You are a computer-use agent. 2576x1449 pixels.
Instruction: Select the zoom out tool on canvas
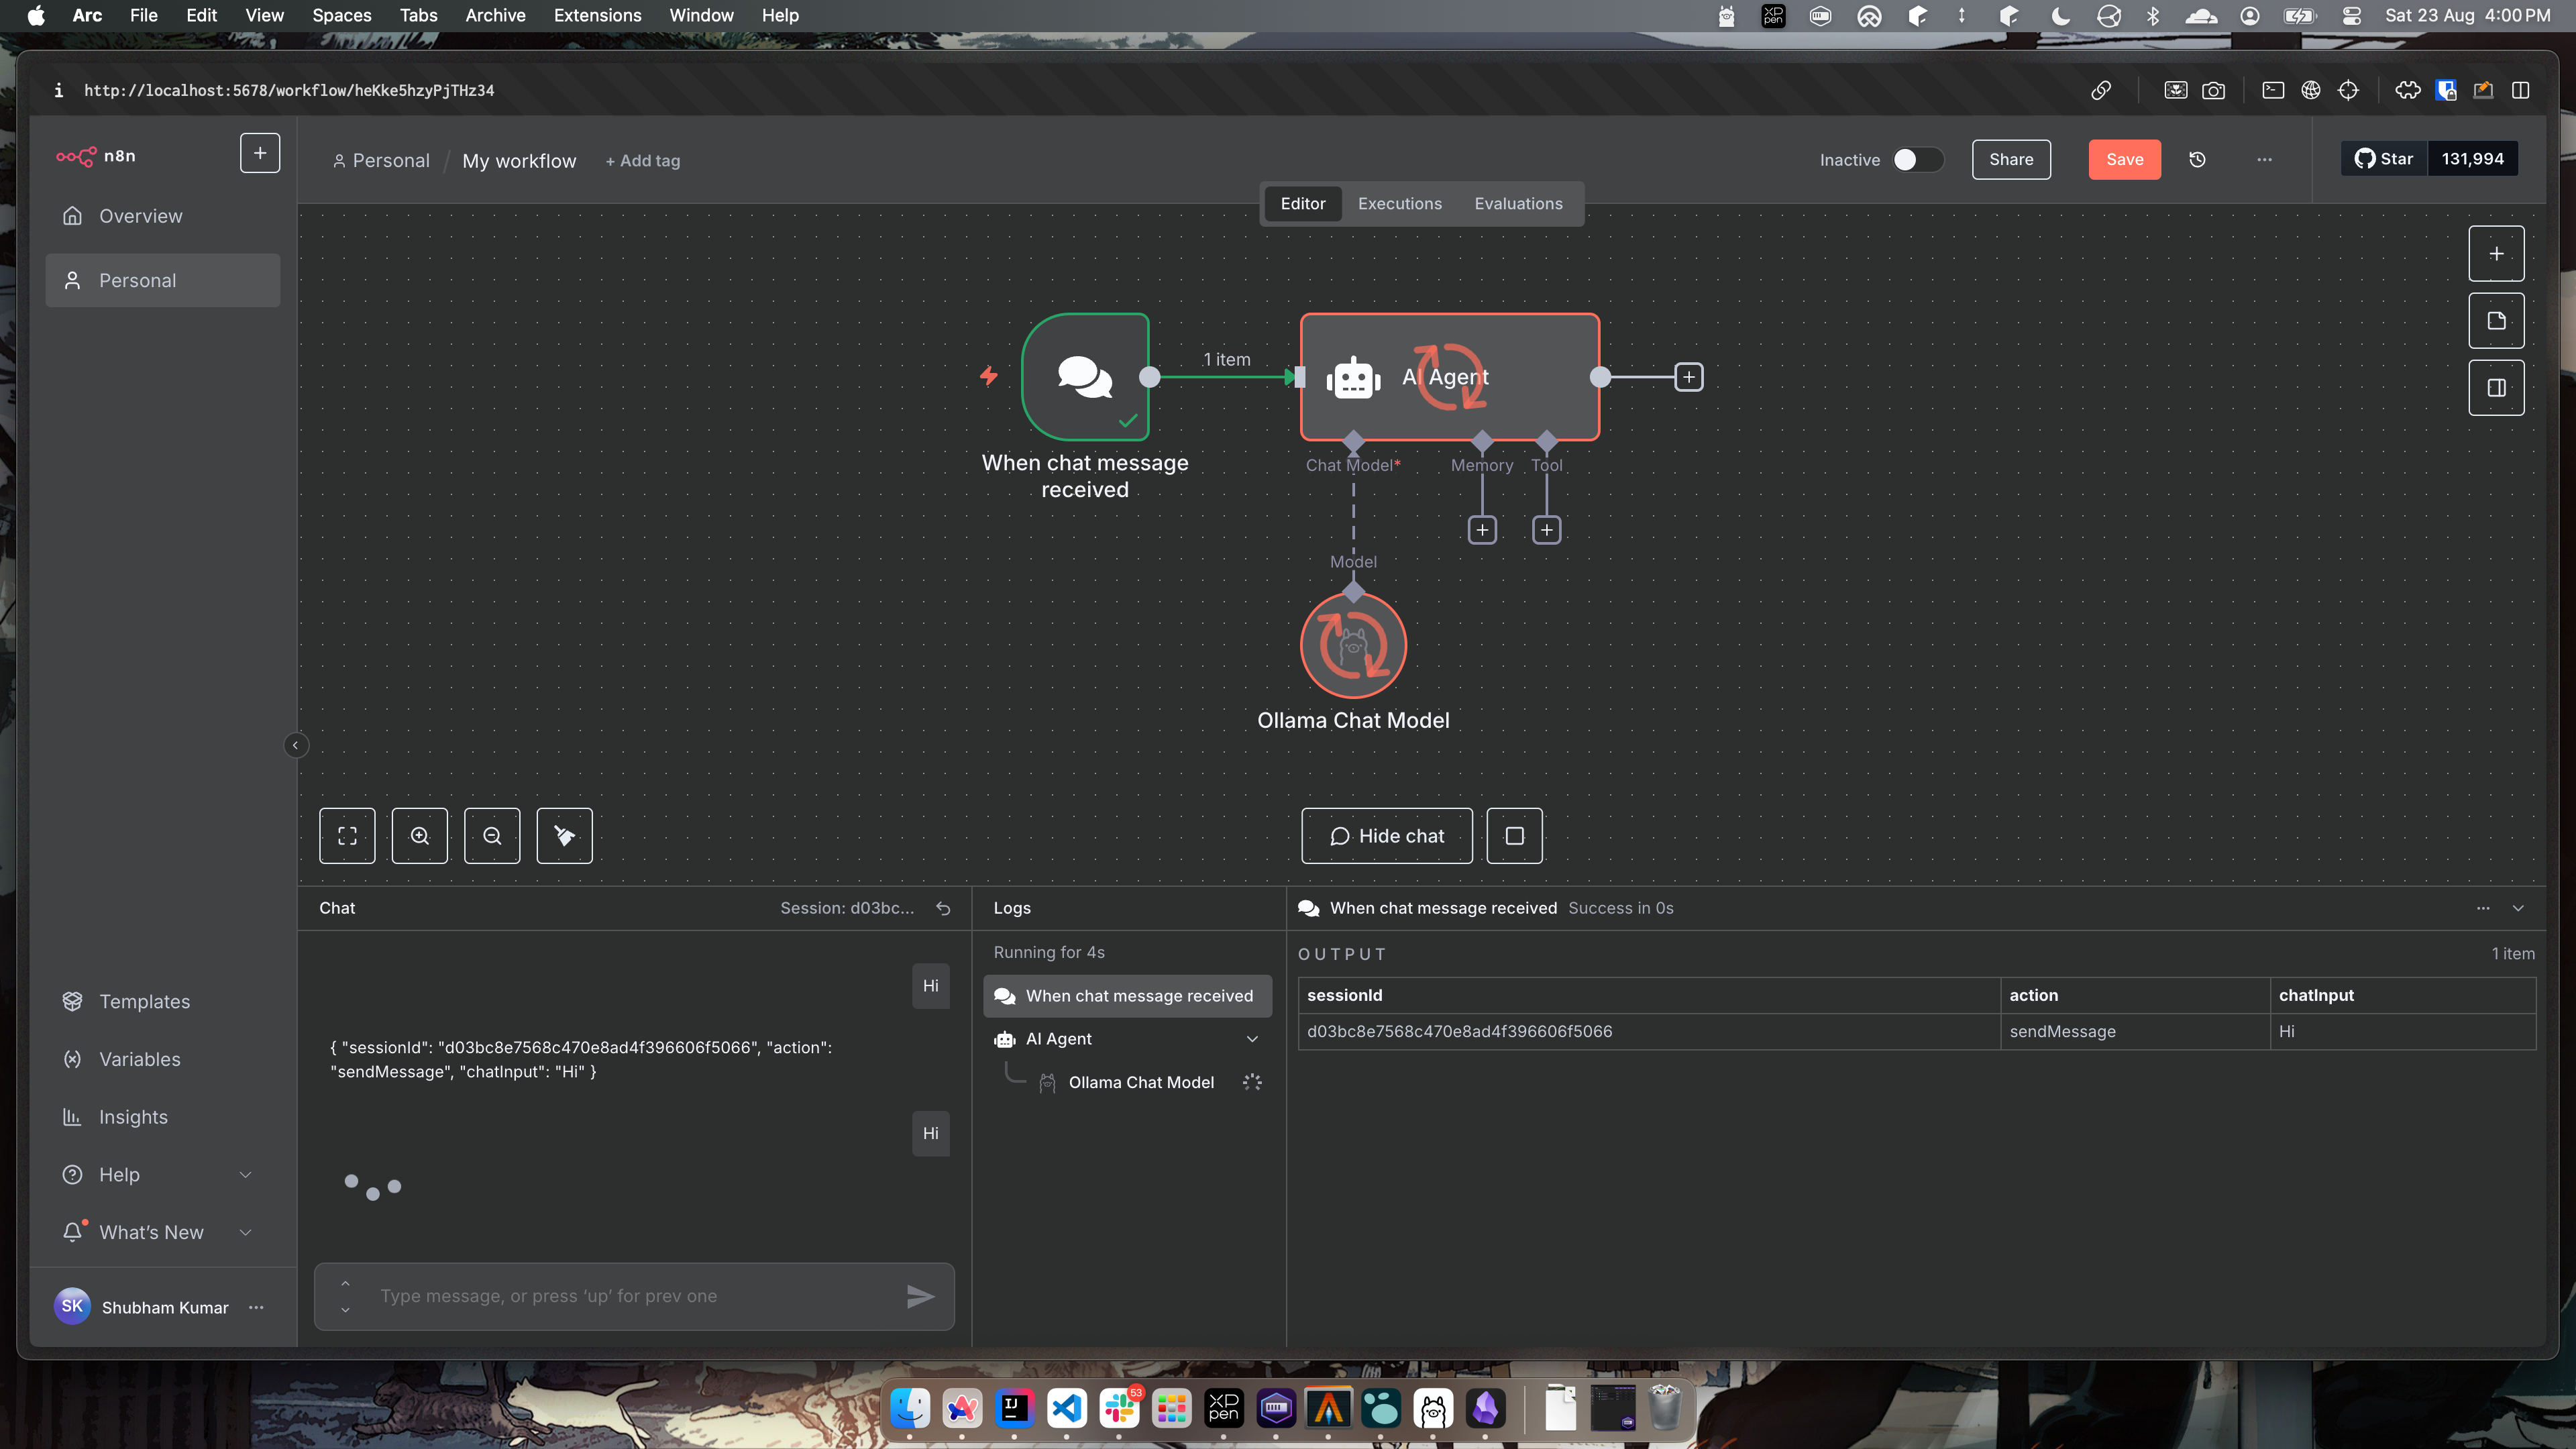[x=492, y=835]
